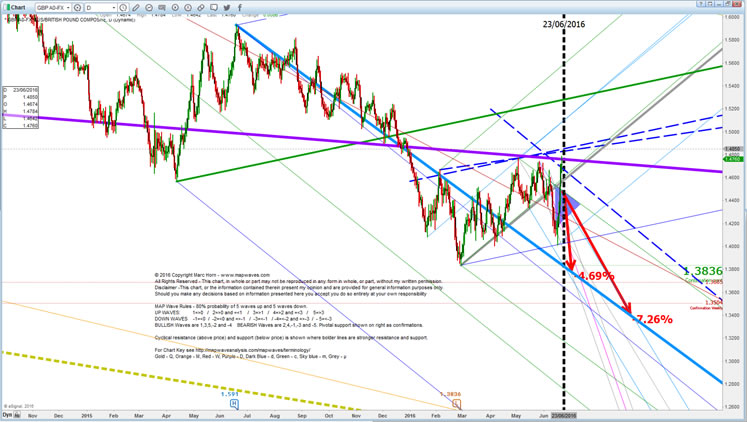Viewport: 747px width, 422px height.
Task: Click the speech bubble comment icon
Action: tap(214, 8)
